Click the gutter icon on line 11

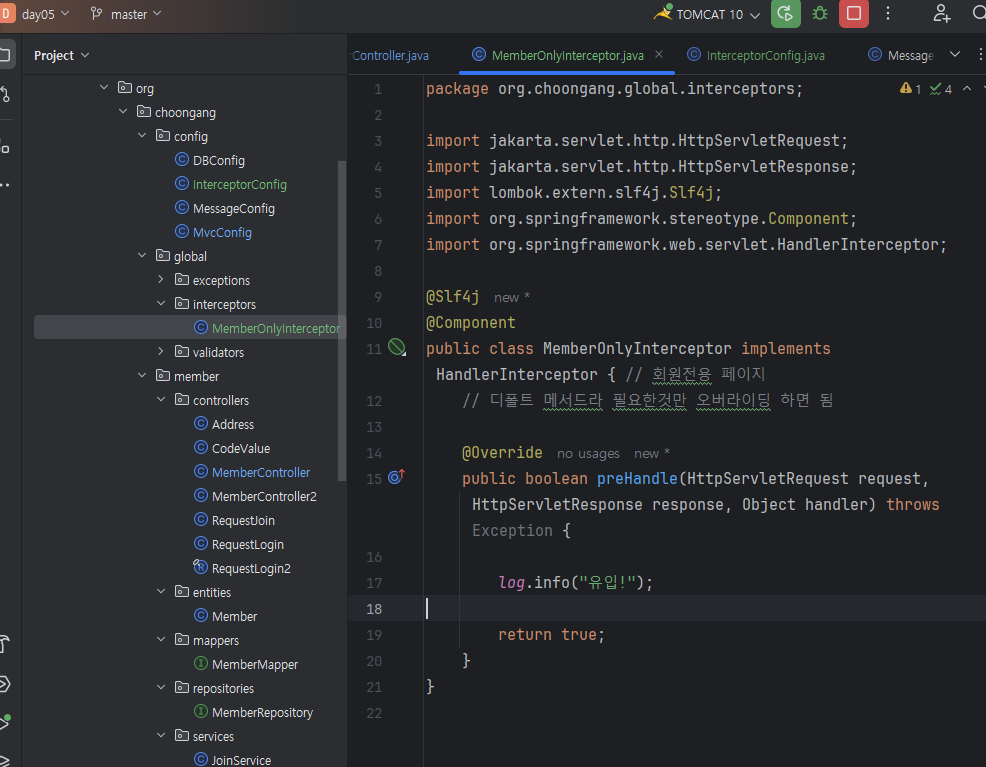pos(397,347)
